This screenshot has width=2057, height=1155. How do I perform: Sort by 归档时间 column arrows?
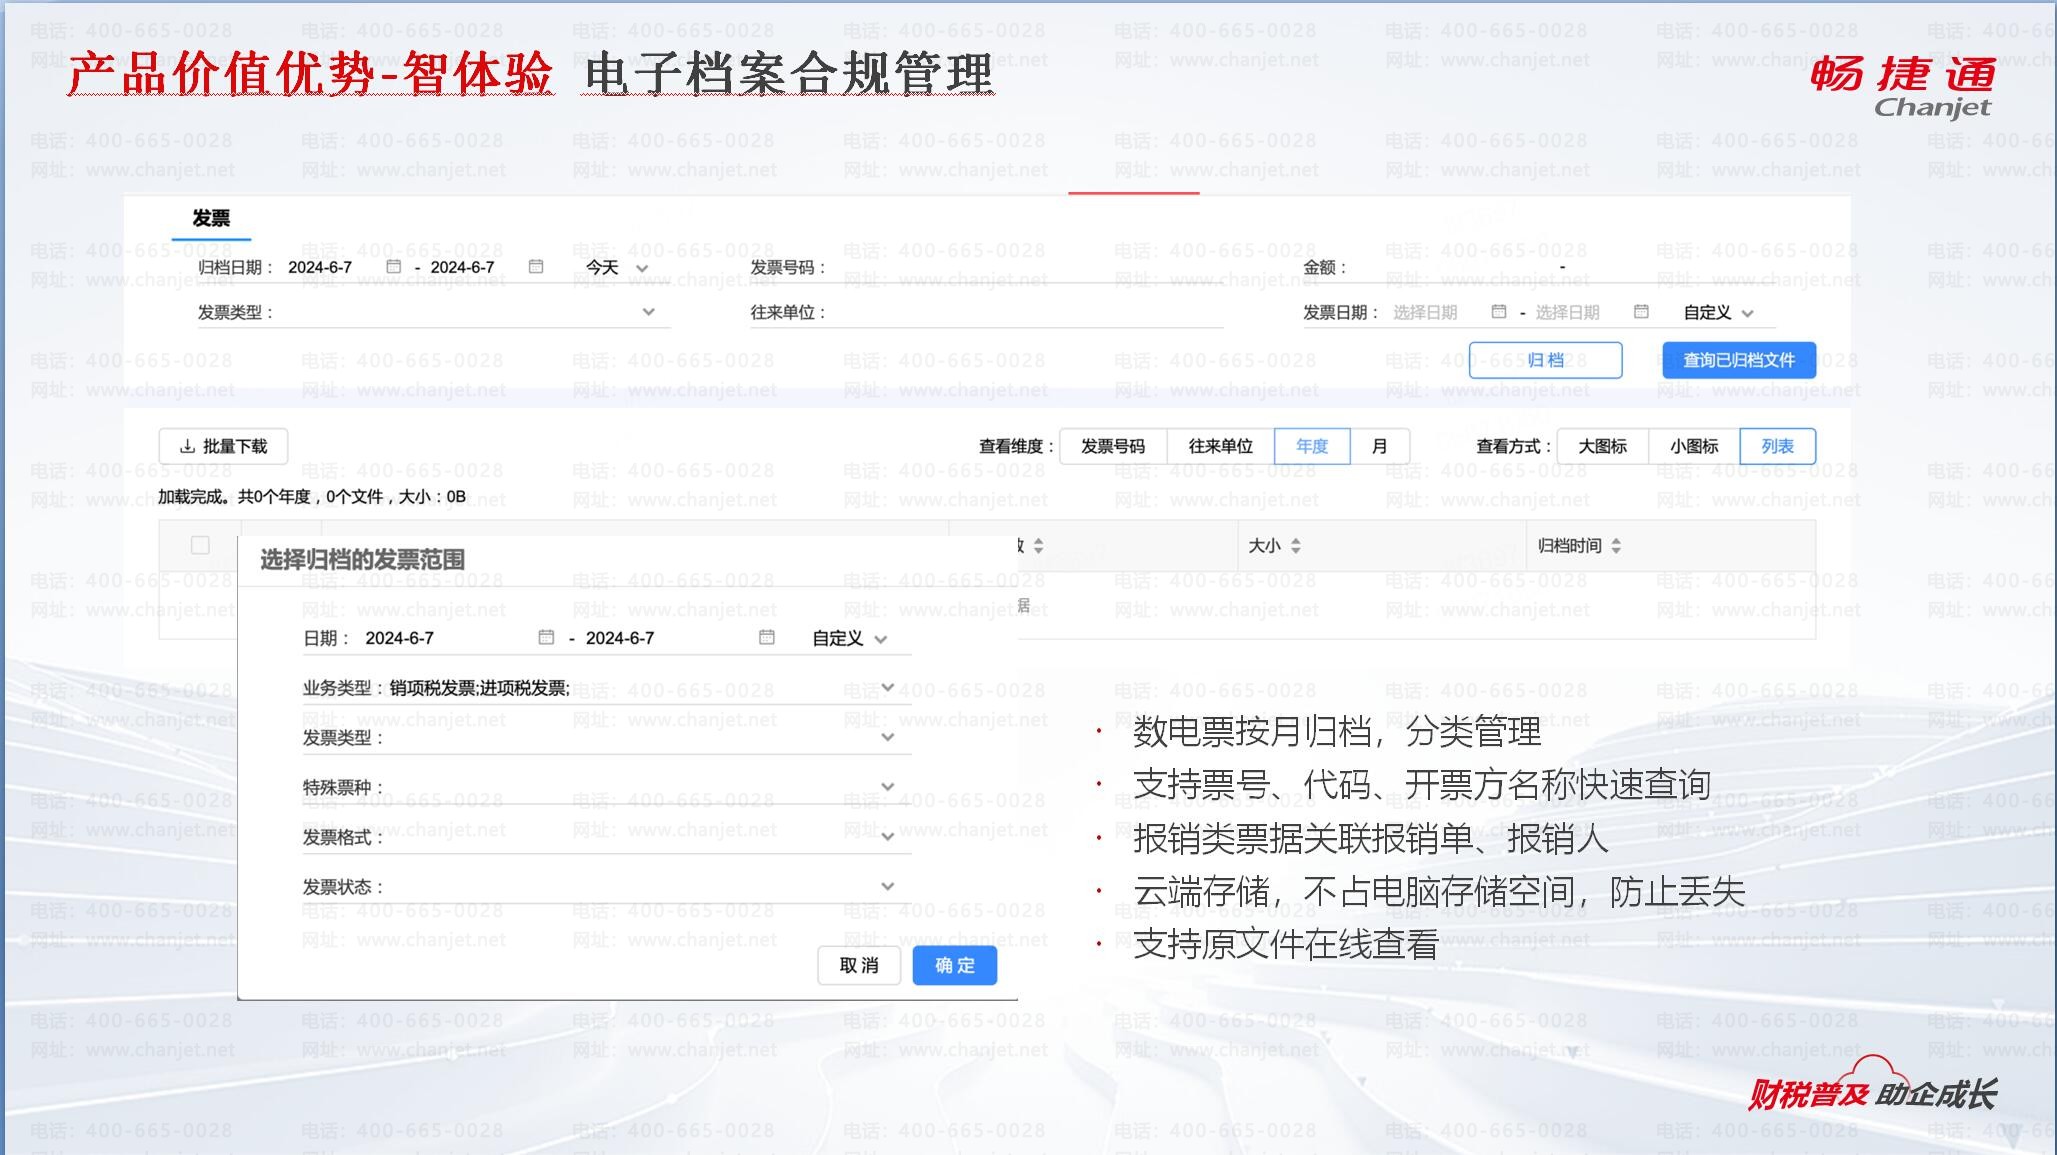(1616, 546)
